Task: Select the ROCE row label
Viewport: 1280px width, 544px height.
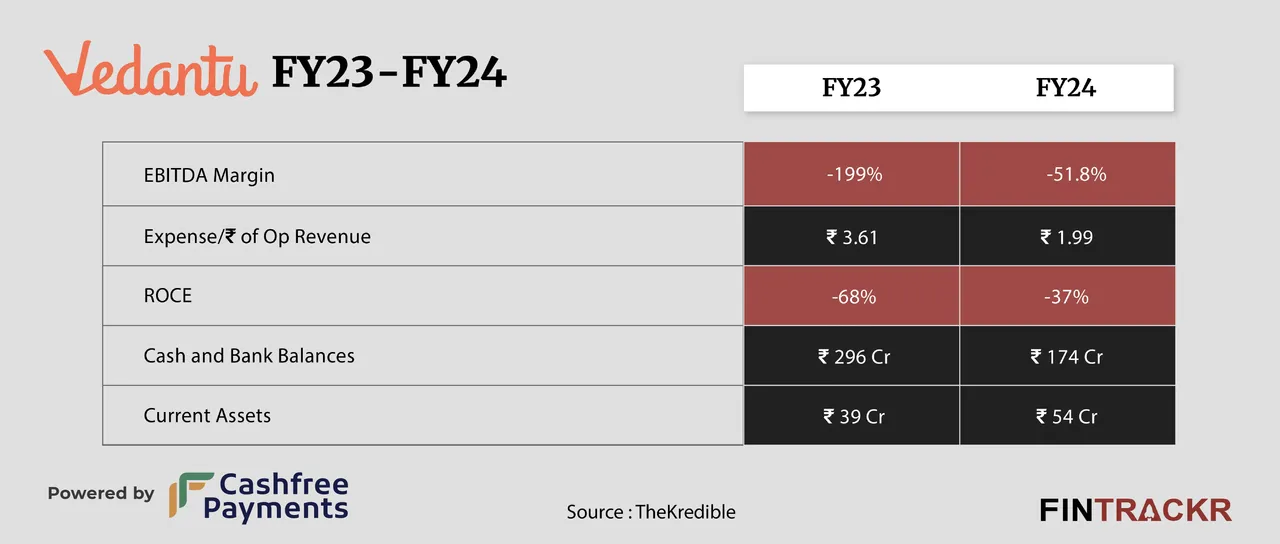Action: coord(167,296)
